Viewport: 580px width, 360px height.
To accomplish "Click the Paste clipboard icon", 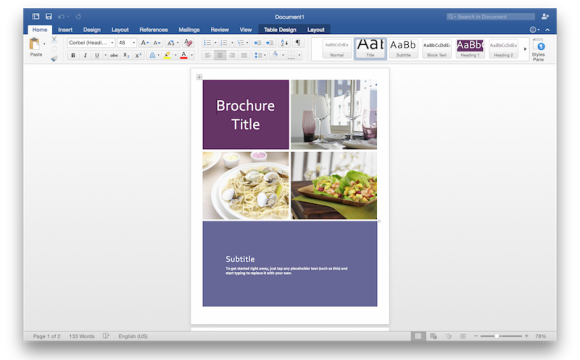I will point(34,44).
